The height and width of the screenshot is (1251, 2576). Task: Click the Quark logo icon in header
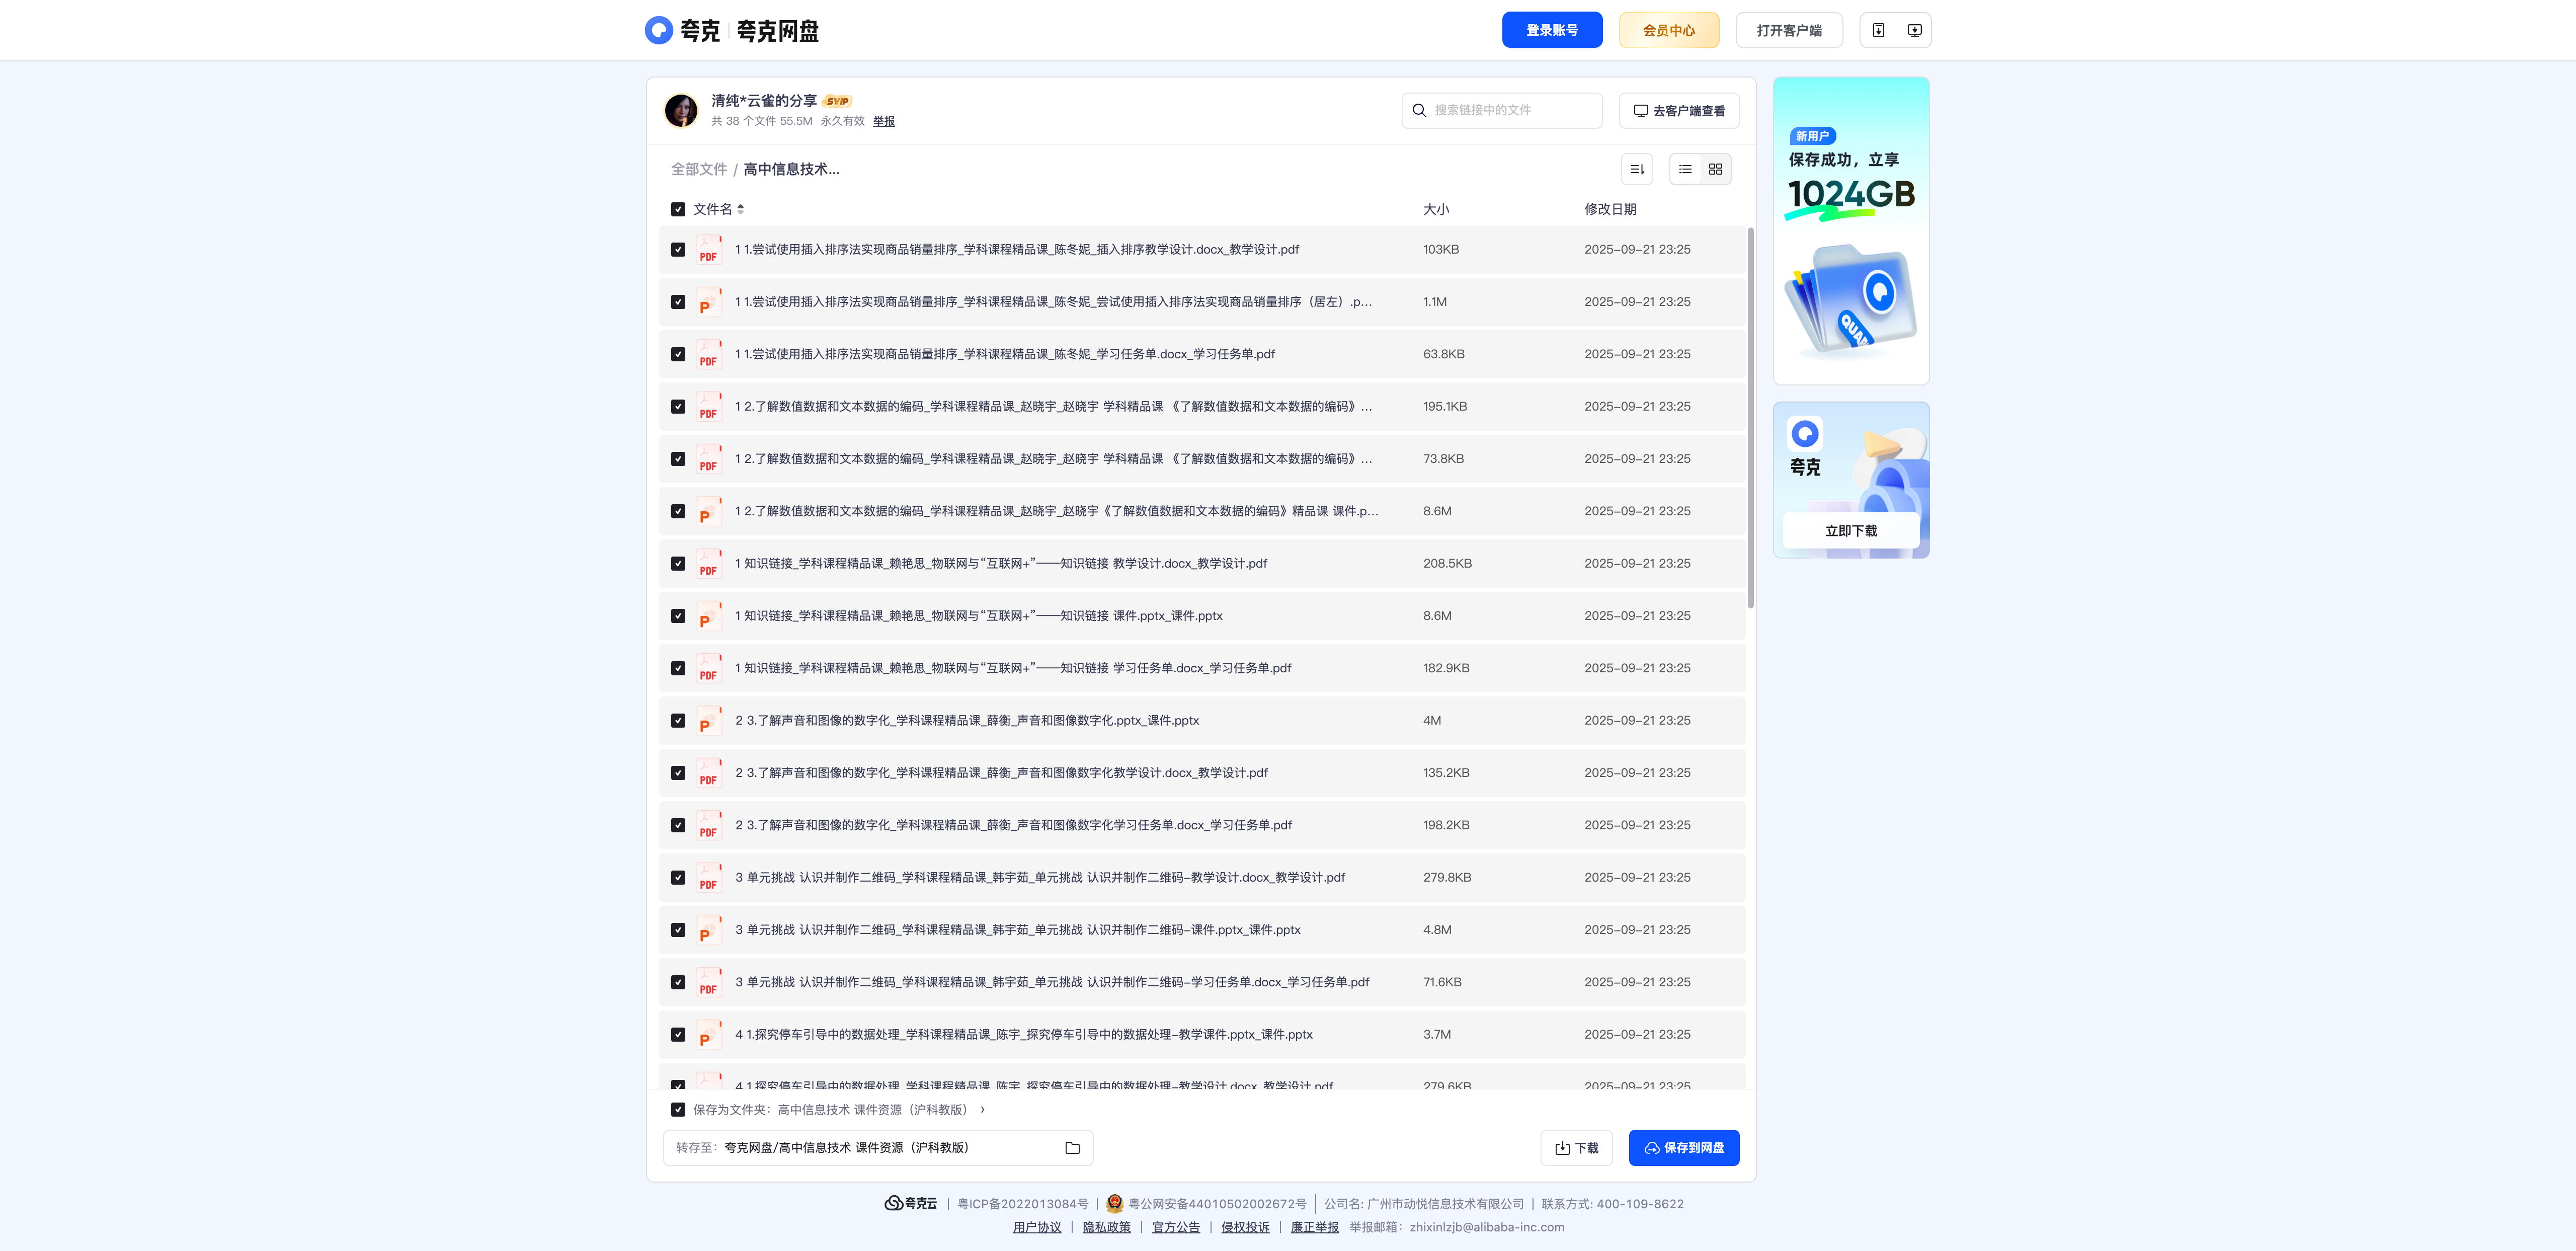659,30
